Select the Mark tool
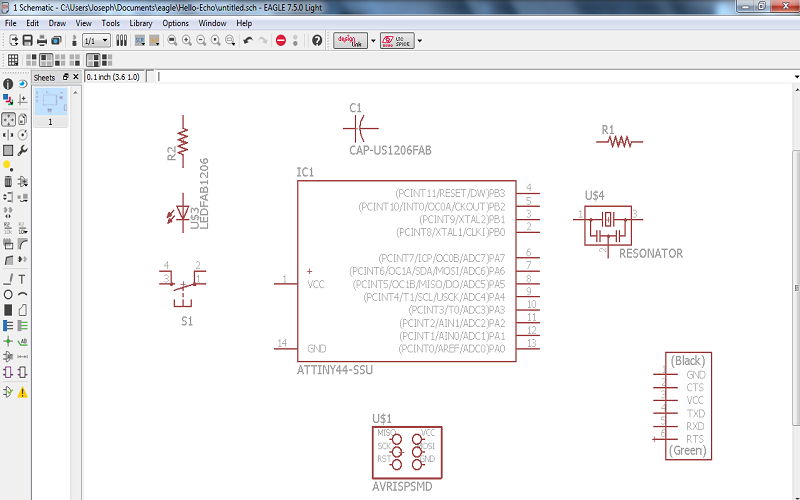Image resolution: width=800 pixels, height=500 pixels. (x=22, y=99)
